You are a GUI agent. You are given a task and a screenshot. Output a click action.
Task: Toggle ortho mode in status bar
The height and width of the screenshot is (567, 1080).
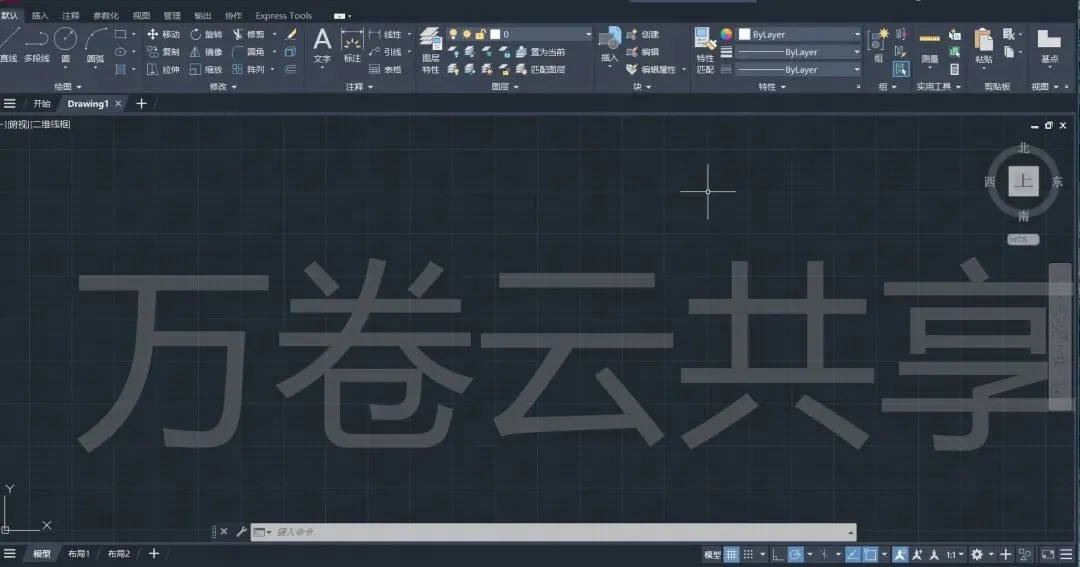coord(778,554)
